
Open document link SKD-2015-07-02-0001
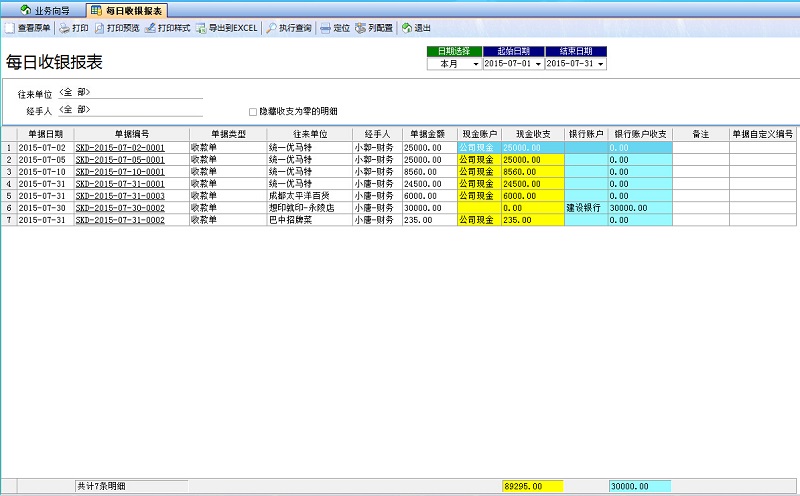click(x=120, y=147)
